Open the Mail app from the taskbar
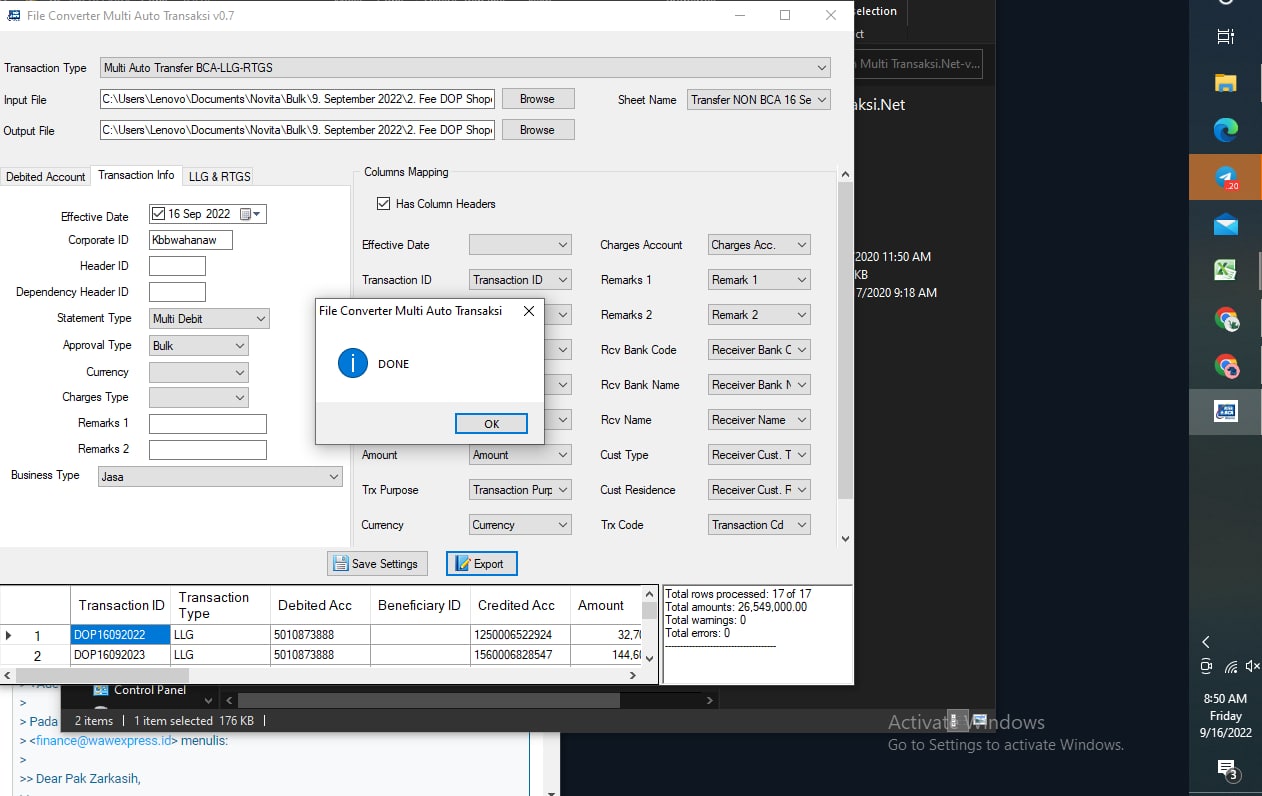Screen dimensions: 1262x796 (x=1226, y=225)
